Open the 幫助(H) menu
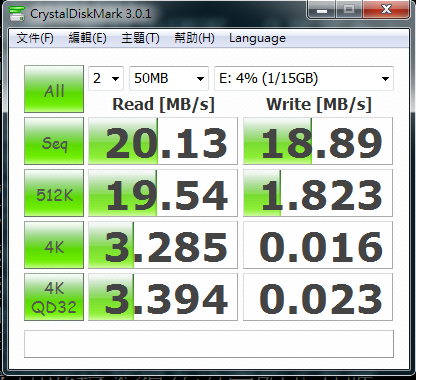Screen dimensions: 428x380 [x=194, y=38]
